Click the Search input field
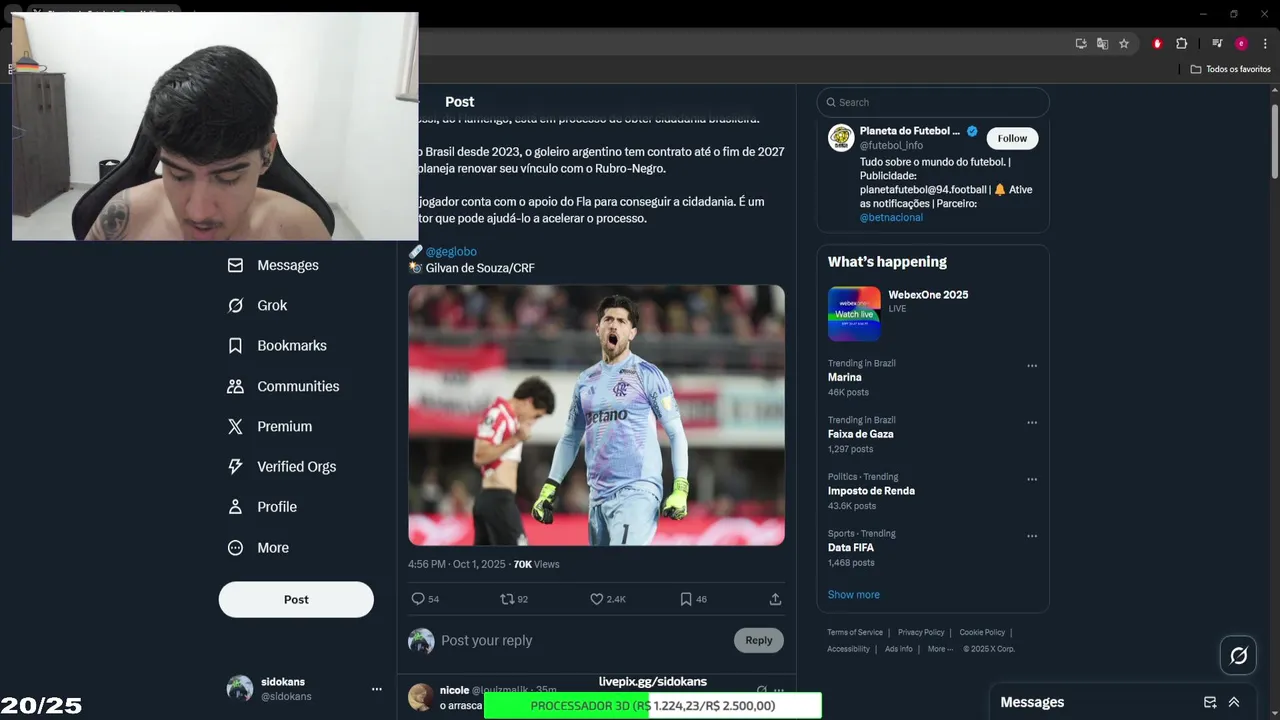1280x720 pixels. (x=933, y=102)
